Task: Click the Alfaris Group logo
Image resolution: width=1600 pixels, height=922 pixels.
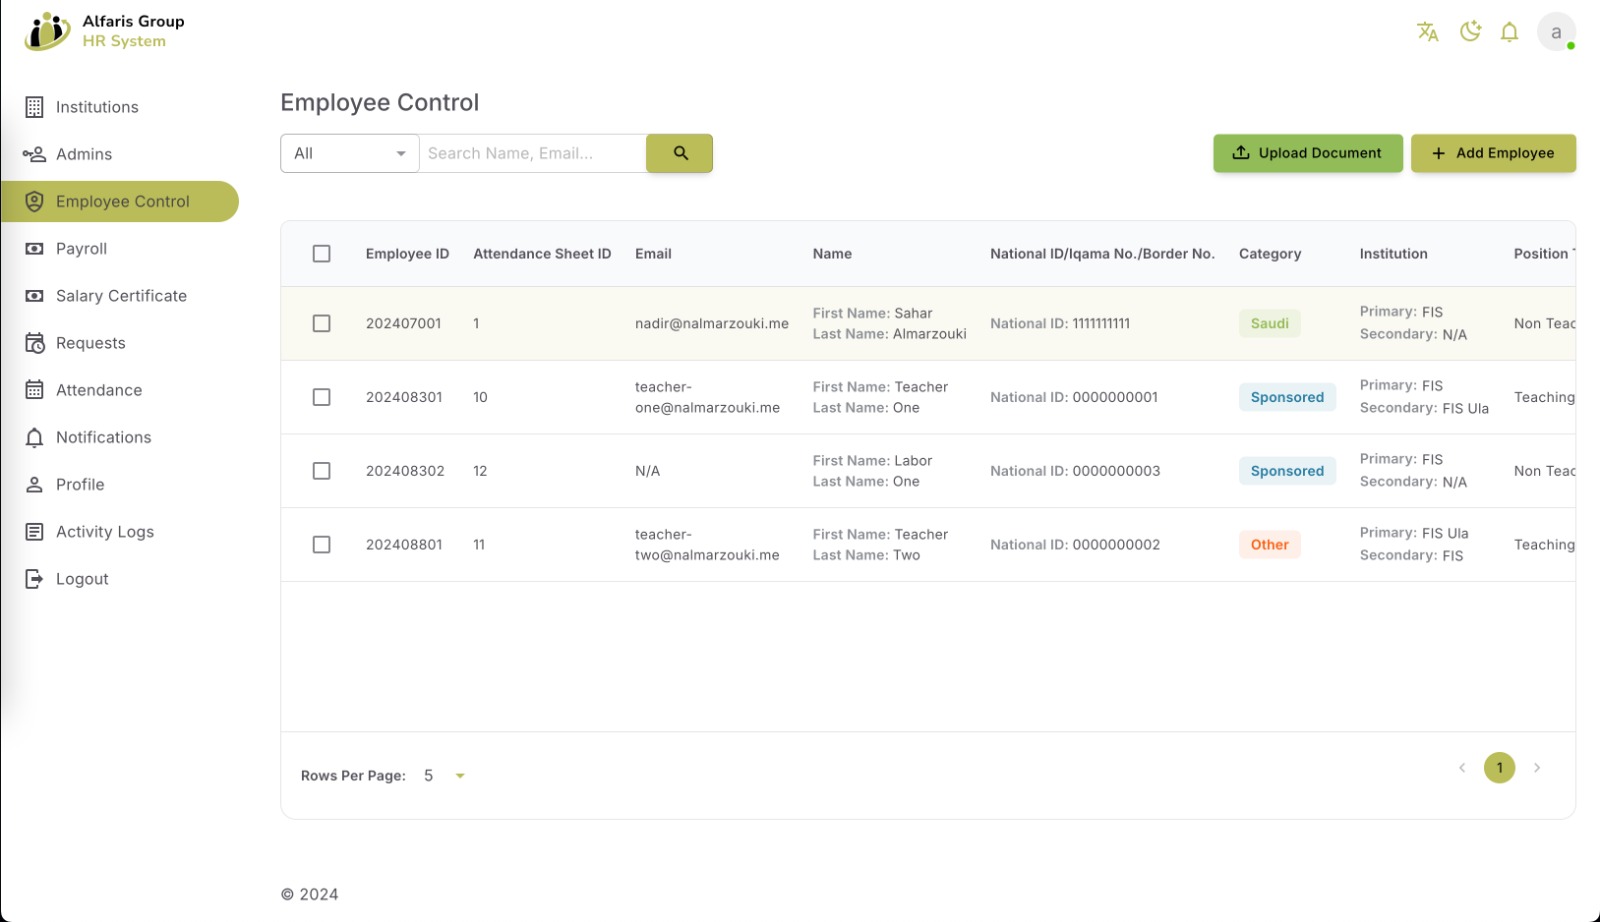Action: pyautogui.click(x=104, y=31)
